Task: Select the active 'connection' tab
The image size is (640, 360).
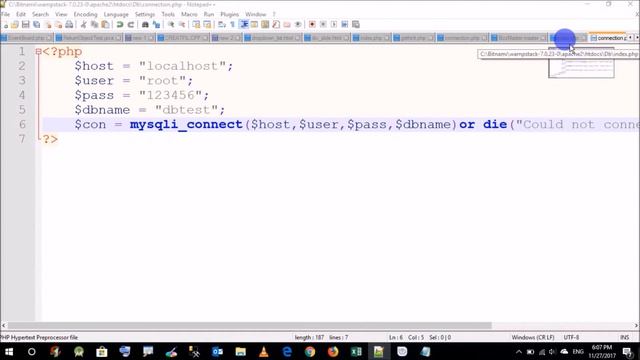Action: point(608,38)
